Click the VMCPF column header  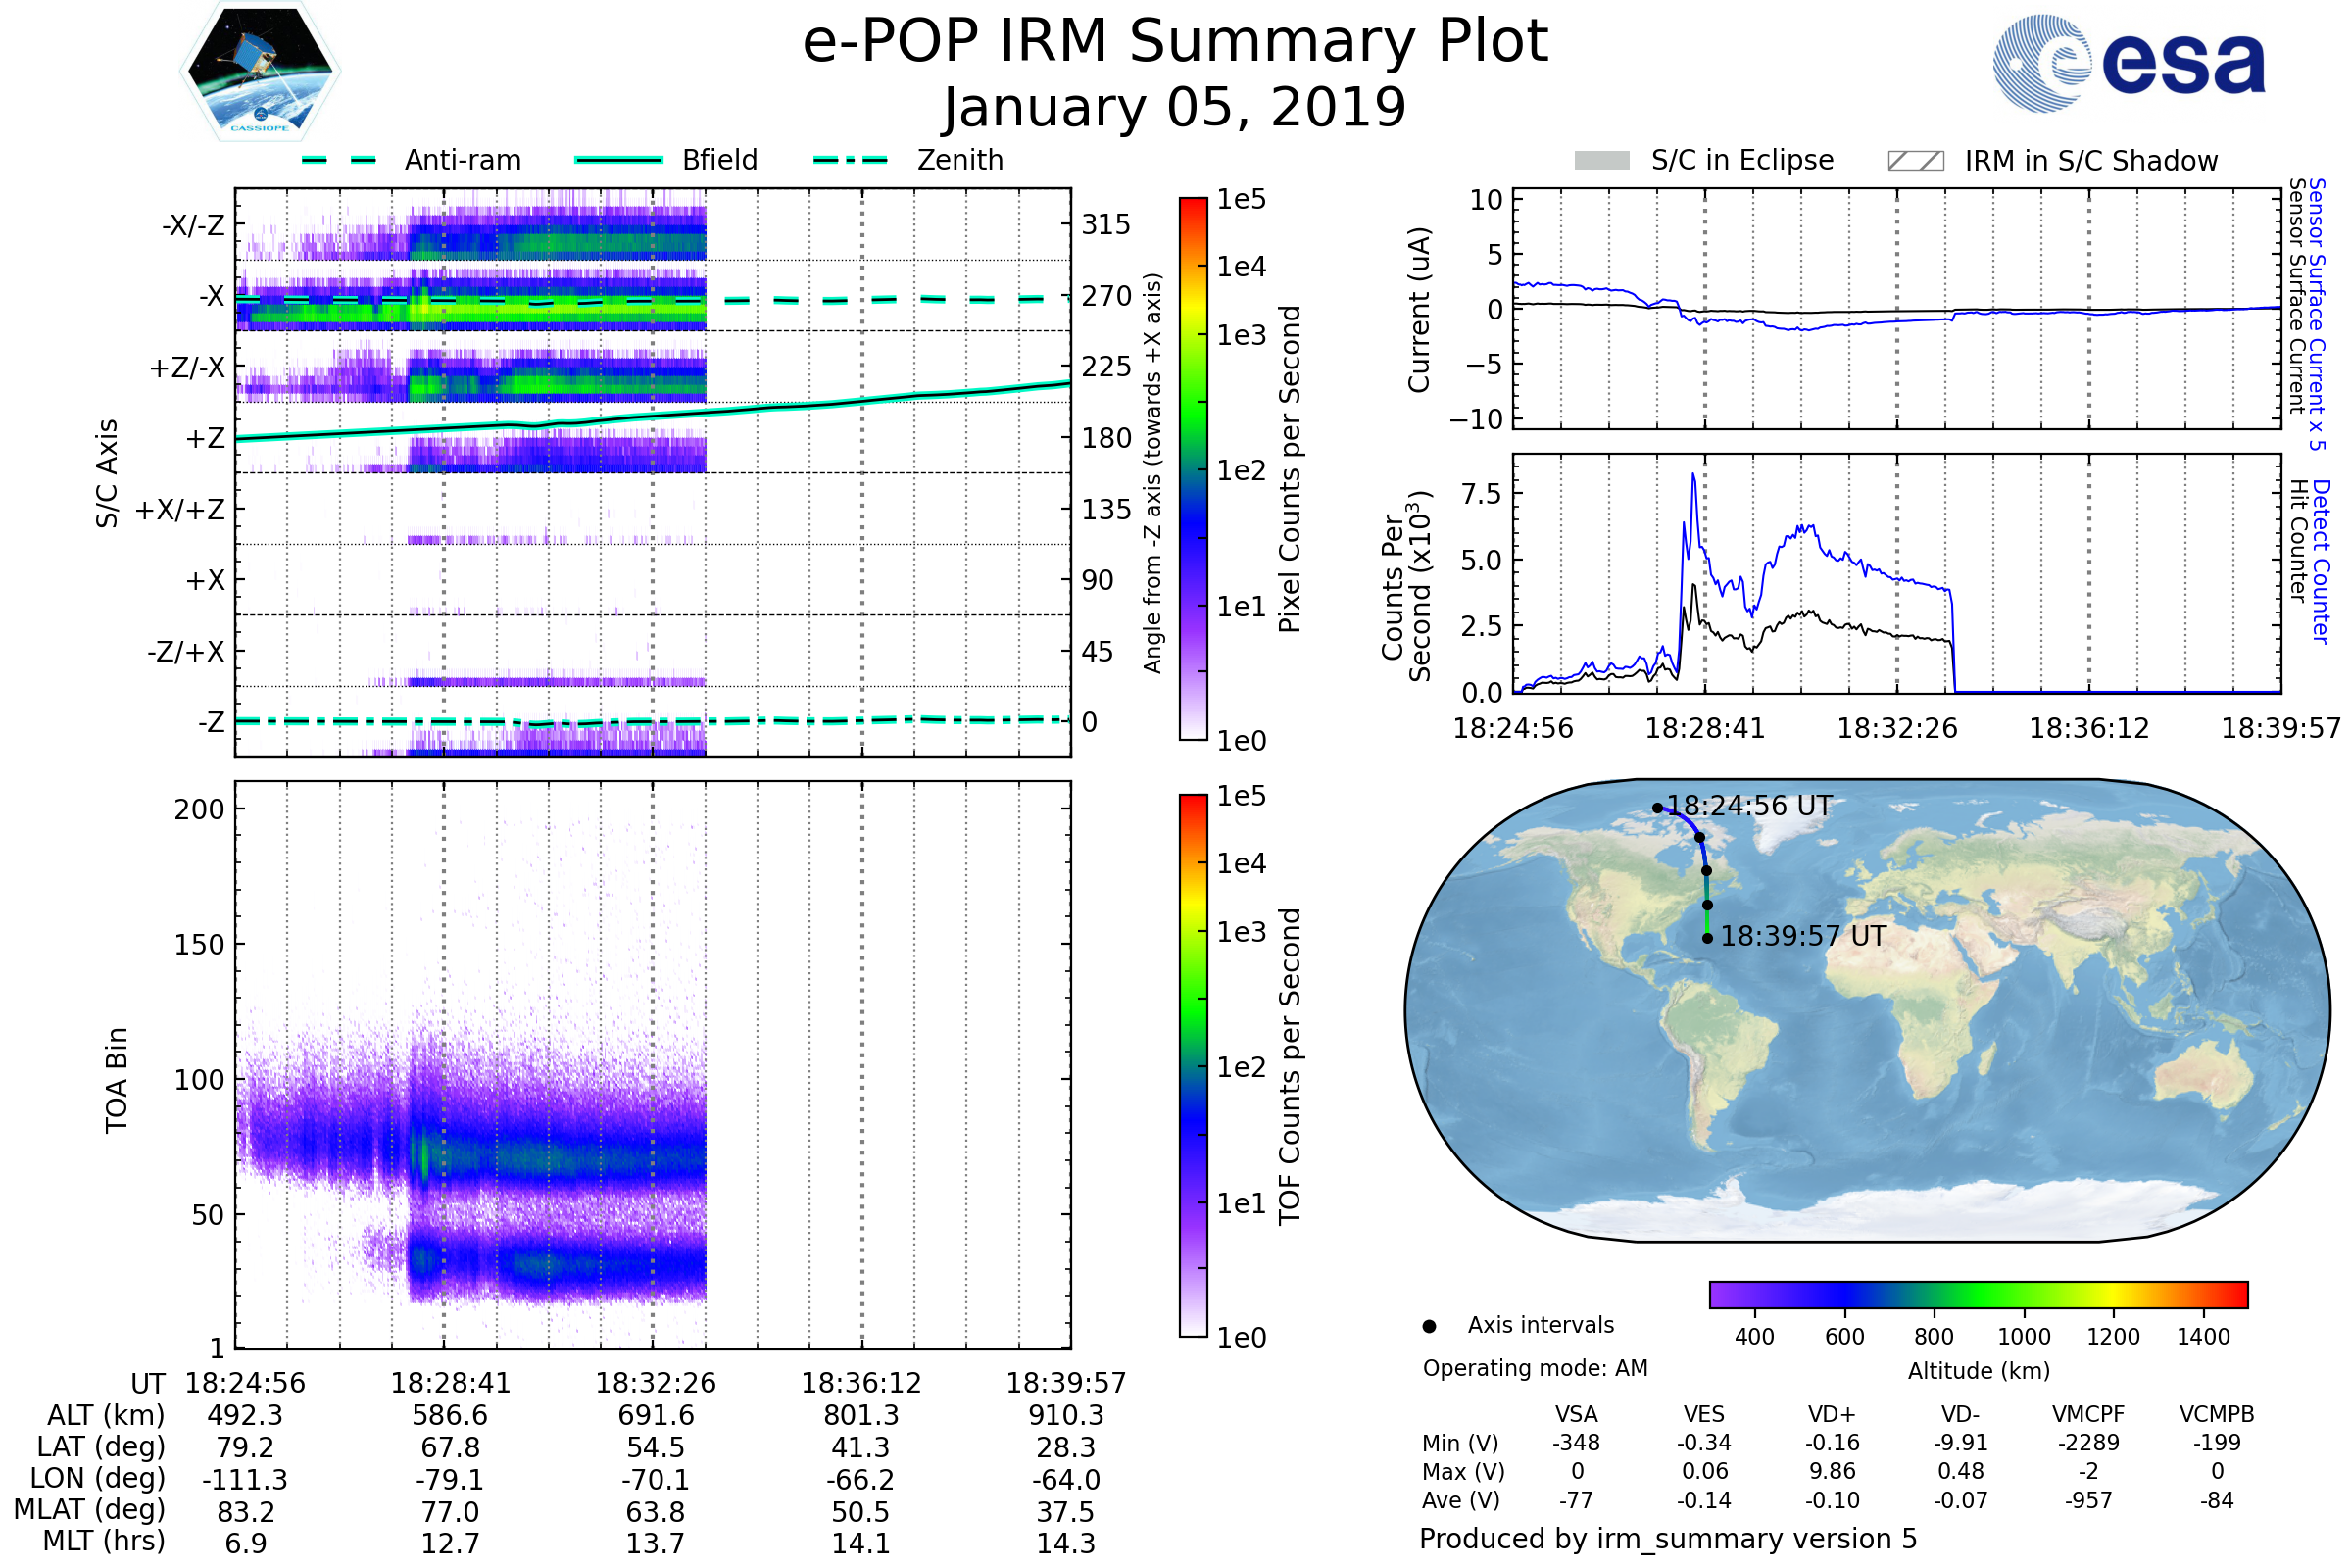[2088, 1415]
